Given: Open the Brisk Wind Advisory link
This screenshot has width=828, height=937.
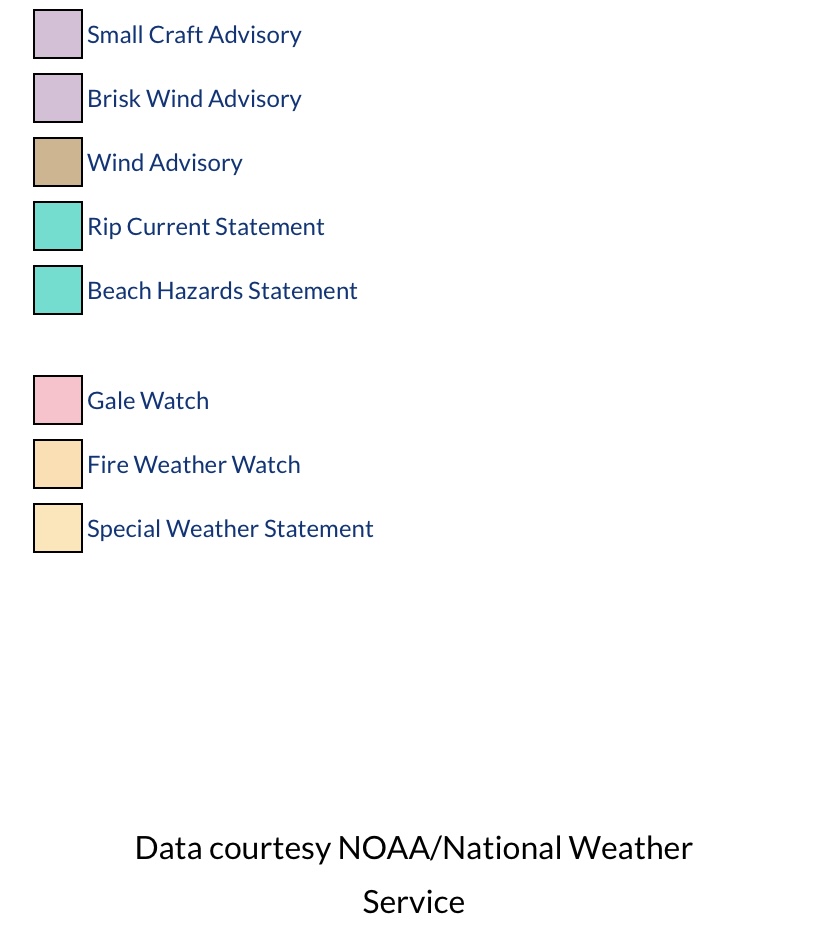Looking at the screenshot, I should point(194,99).
